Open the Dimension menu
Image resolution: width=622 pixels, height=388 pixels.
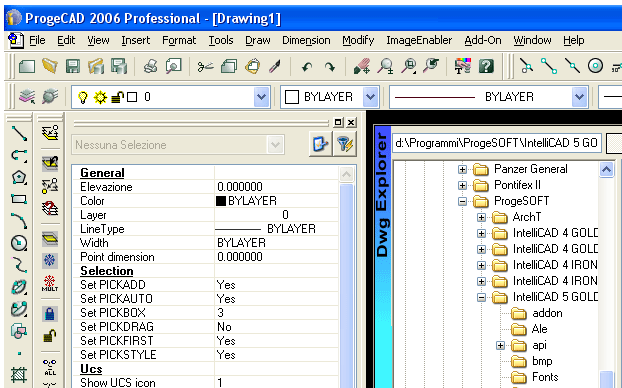tap(306, 40)
